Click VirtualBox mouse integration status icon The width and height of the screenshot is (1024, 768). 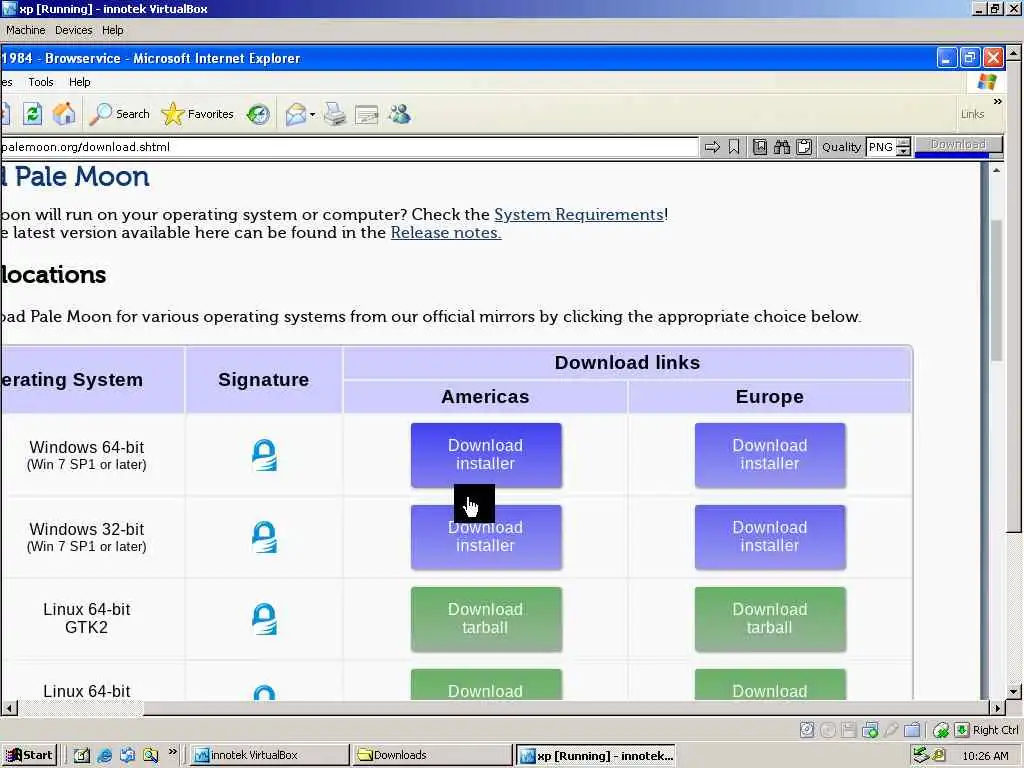tap(941, 730)
